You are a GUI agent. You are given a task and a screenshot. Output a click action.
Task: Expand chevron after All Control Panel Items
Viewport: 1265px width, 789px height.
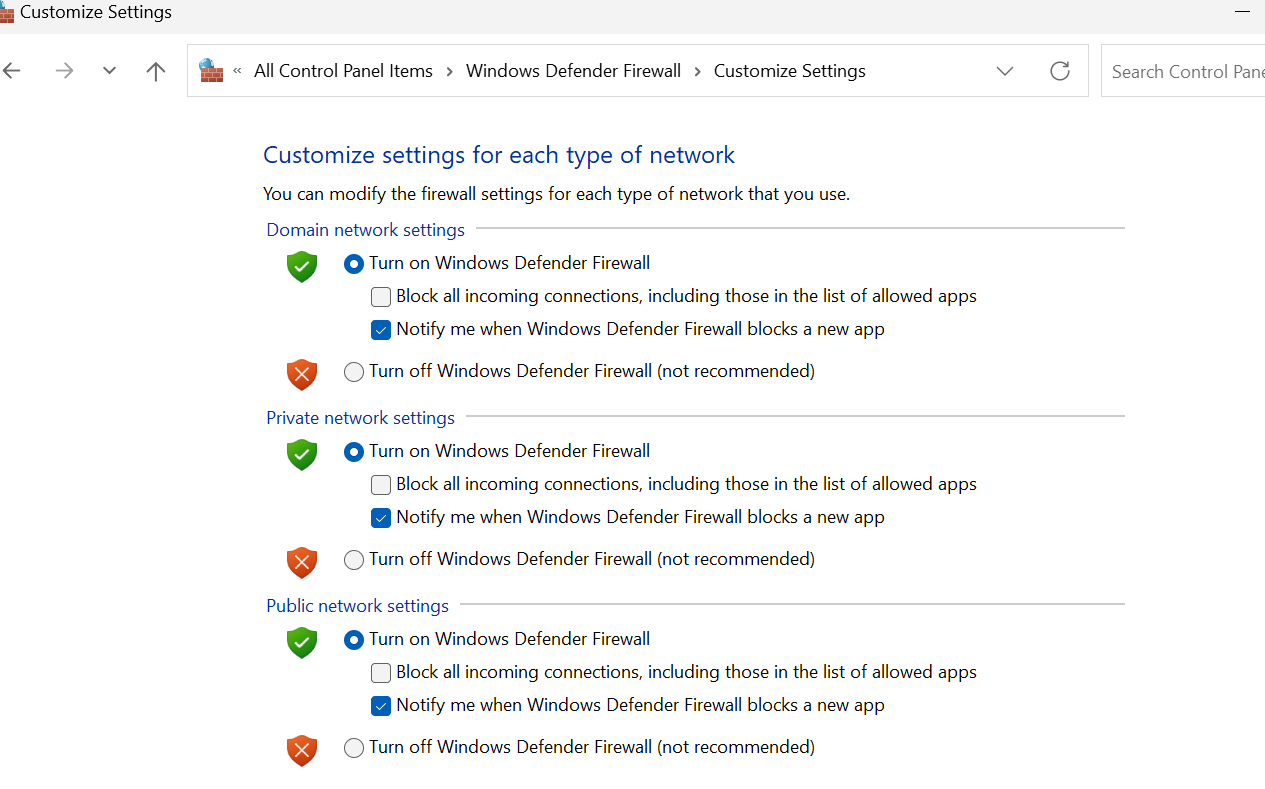pyautogui.click(x=449, y=71)
